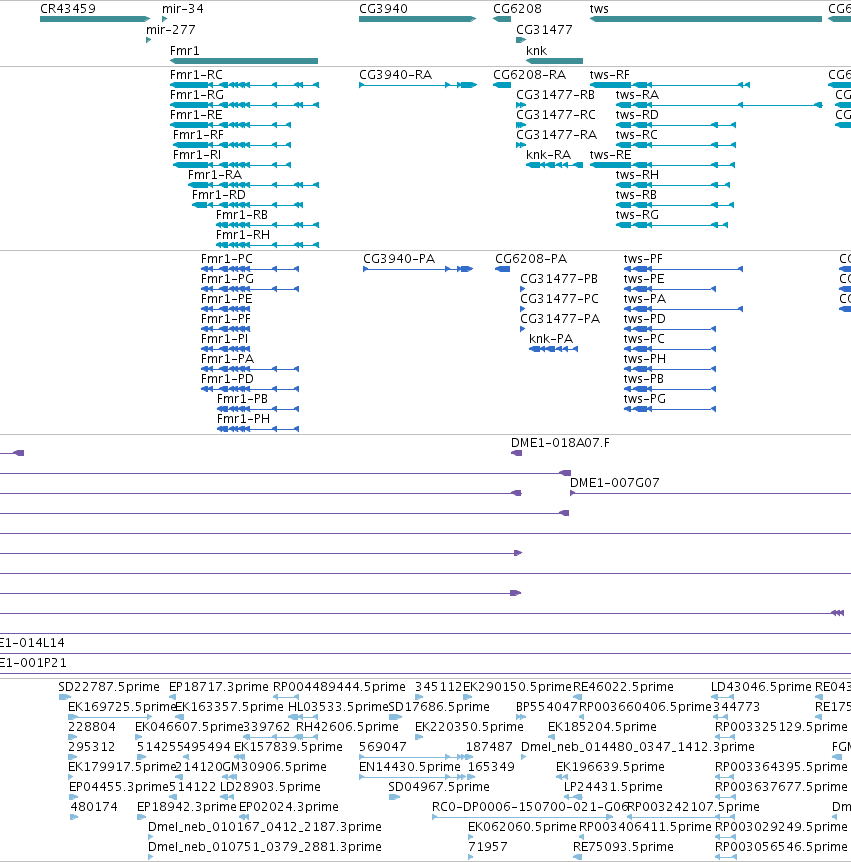This screenshot has height=862, width=851.
Task: Click the tws-RE transcript label
Action: click(x=610, y=155)
